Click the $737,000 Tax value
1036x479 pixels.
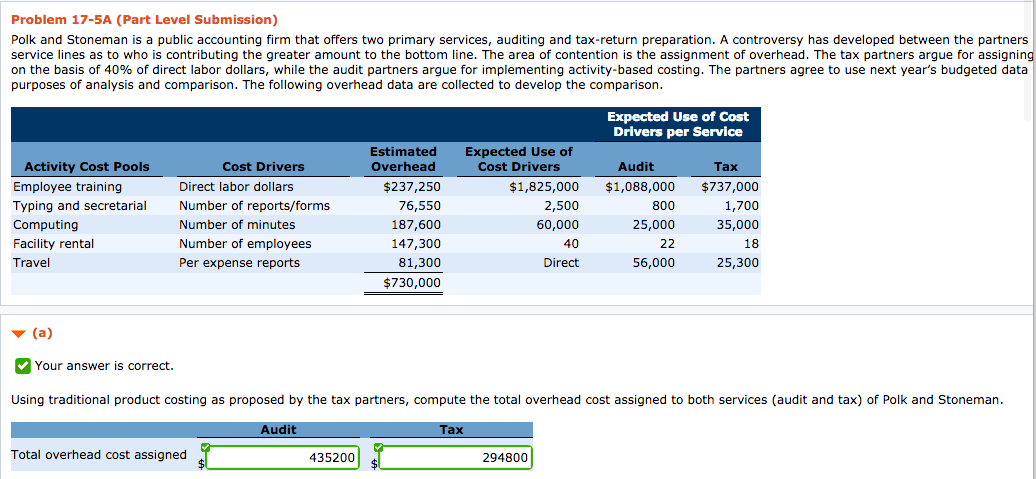pos(730,187)
